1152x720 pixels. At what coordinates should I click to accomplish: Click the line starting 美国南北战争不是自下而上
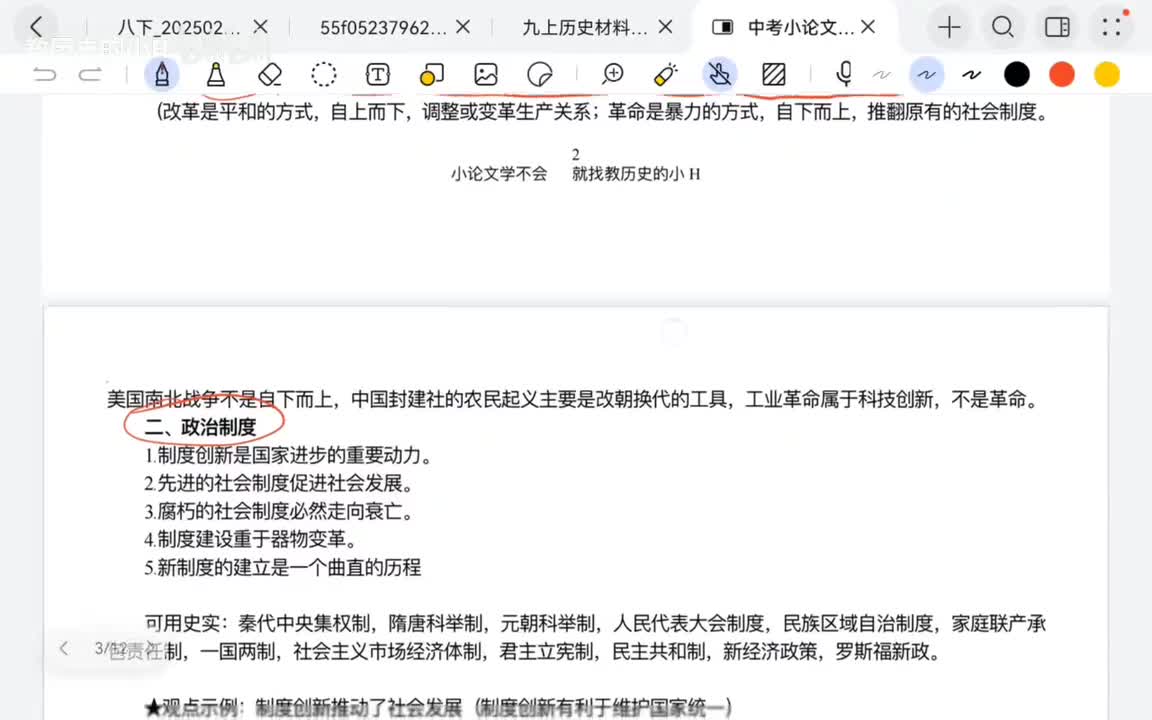(574, 399)
